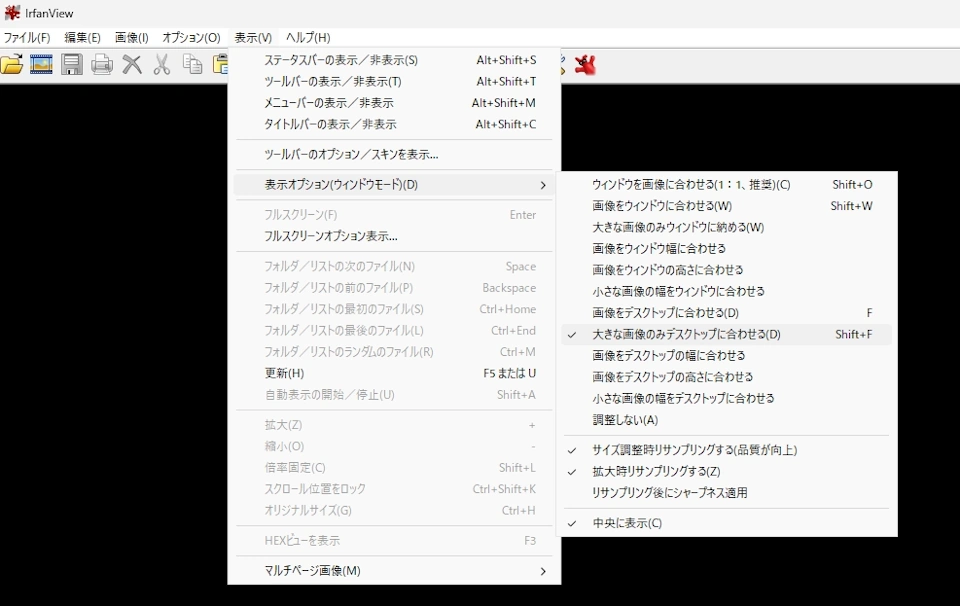Uncheck 中央に表示(C) option

[x=727, y=523]
